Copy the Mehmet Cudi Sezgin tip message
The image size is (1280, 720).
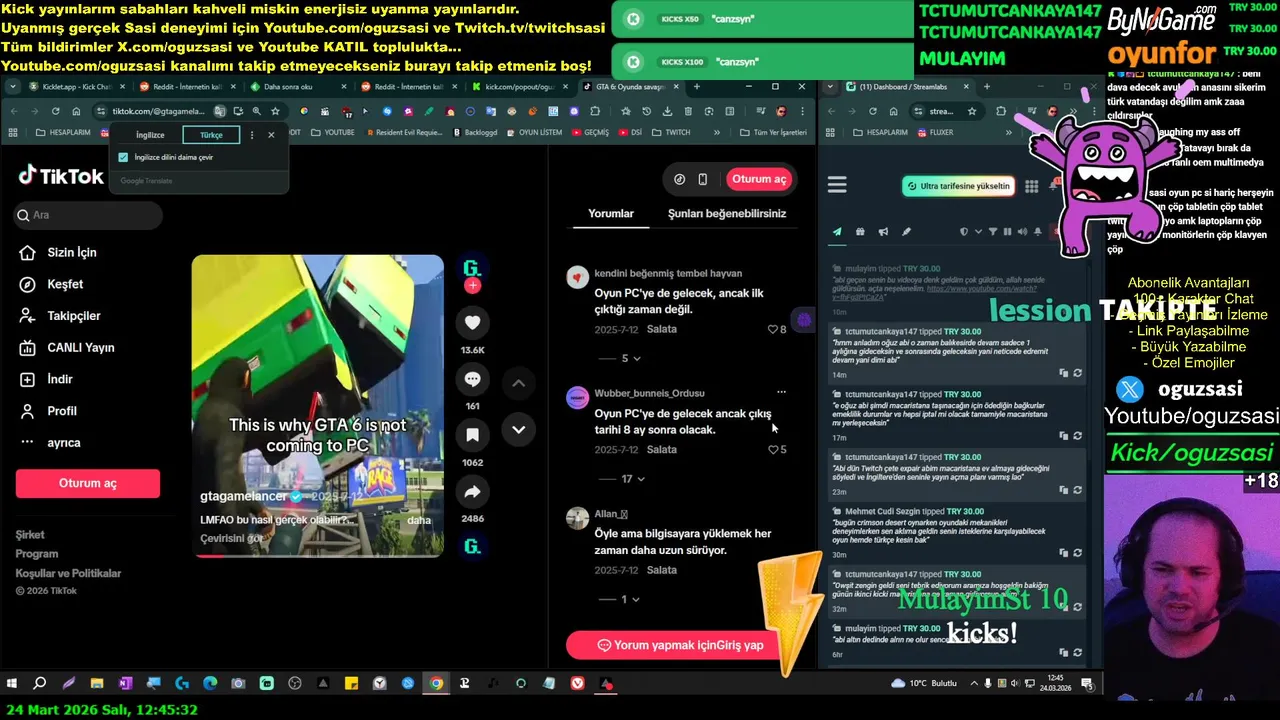pyautogui.click(x=1064, y=553)
